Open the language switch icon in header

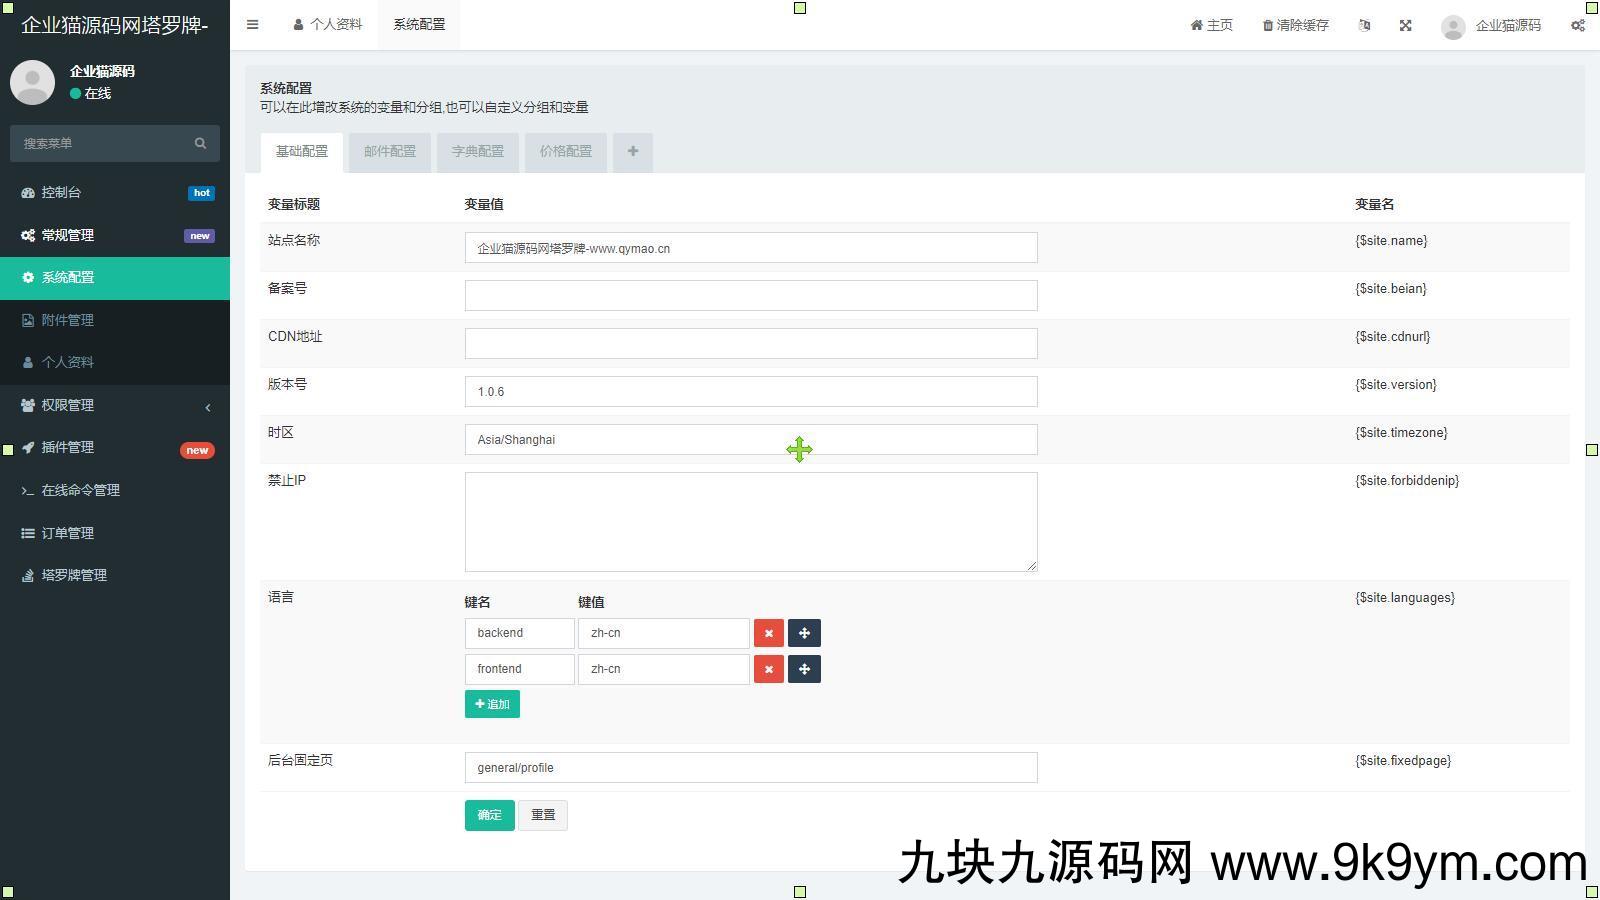coord(1364,25)
